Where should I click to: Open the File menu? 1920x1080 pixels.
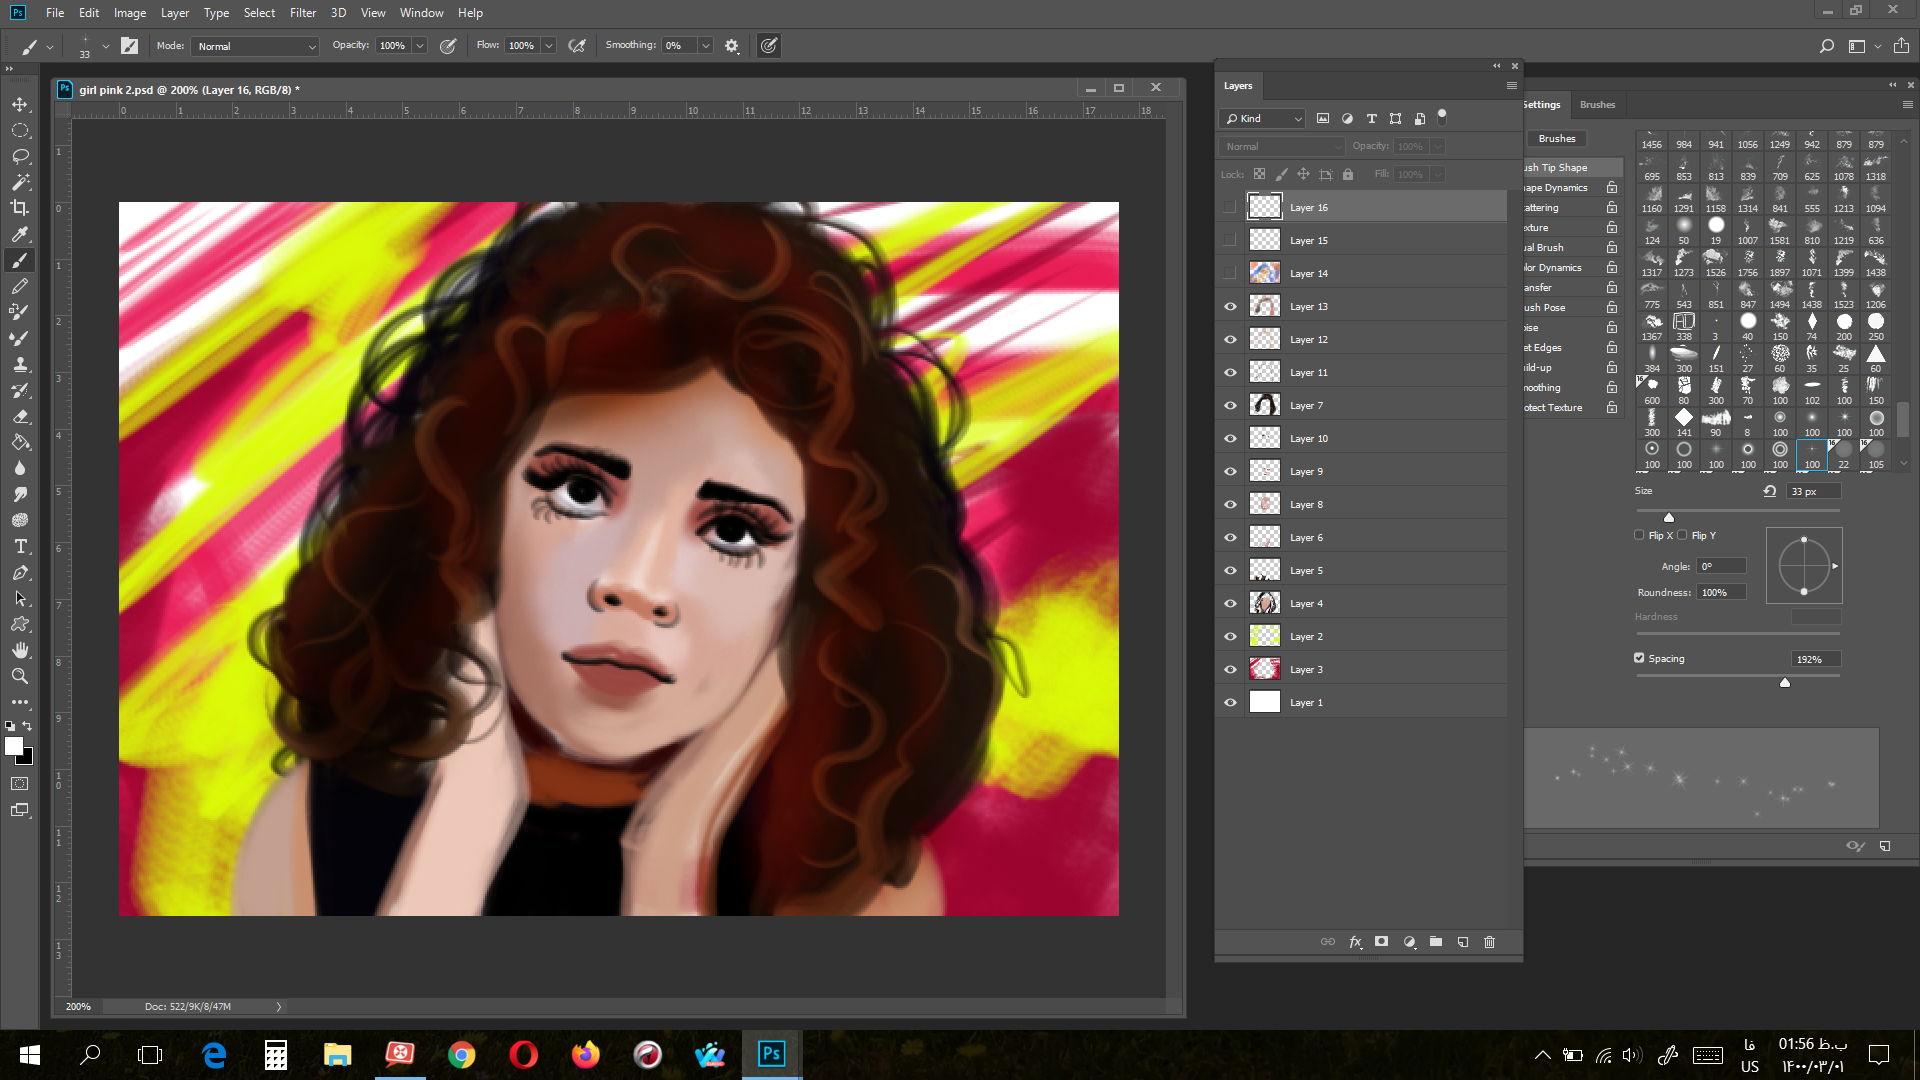[x=55, y=13]
